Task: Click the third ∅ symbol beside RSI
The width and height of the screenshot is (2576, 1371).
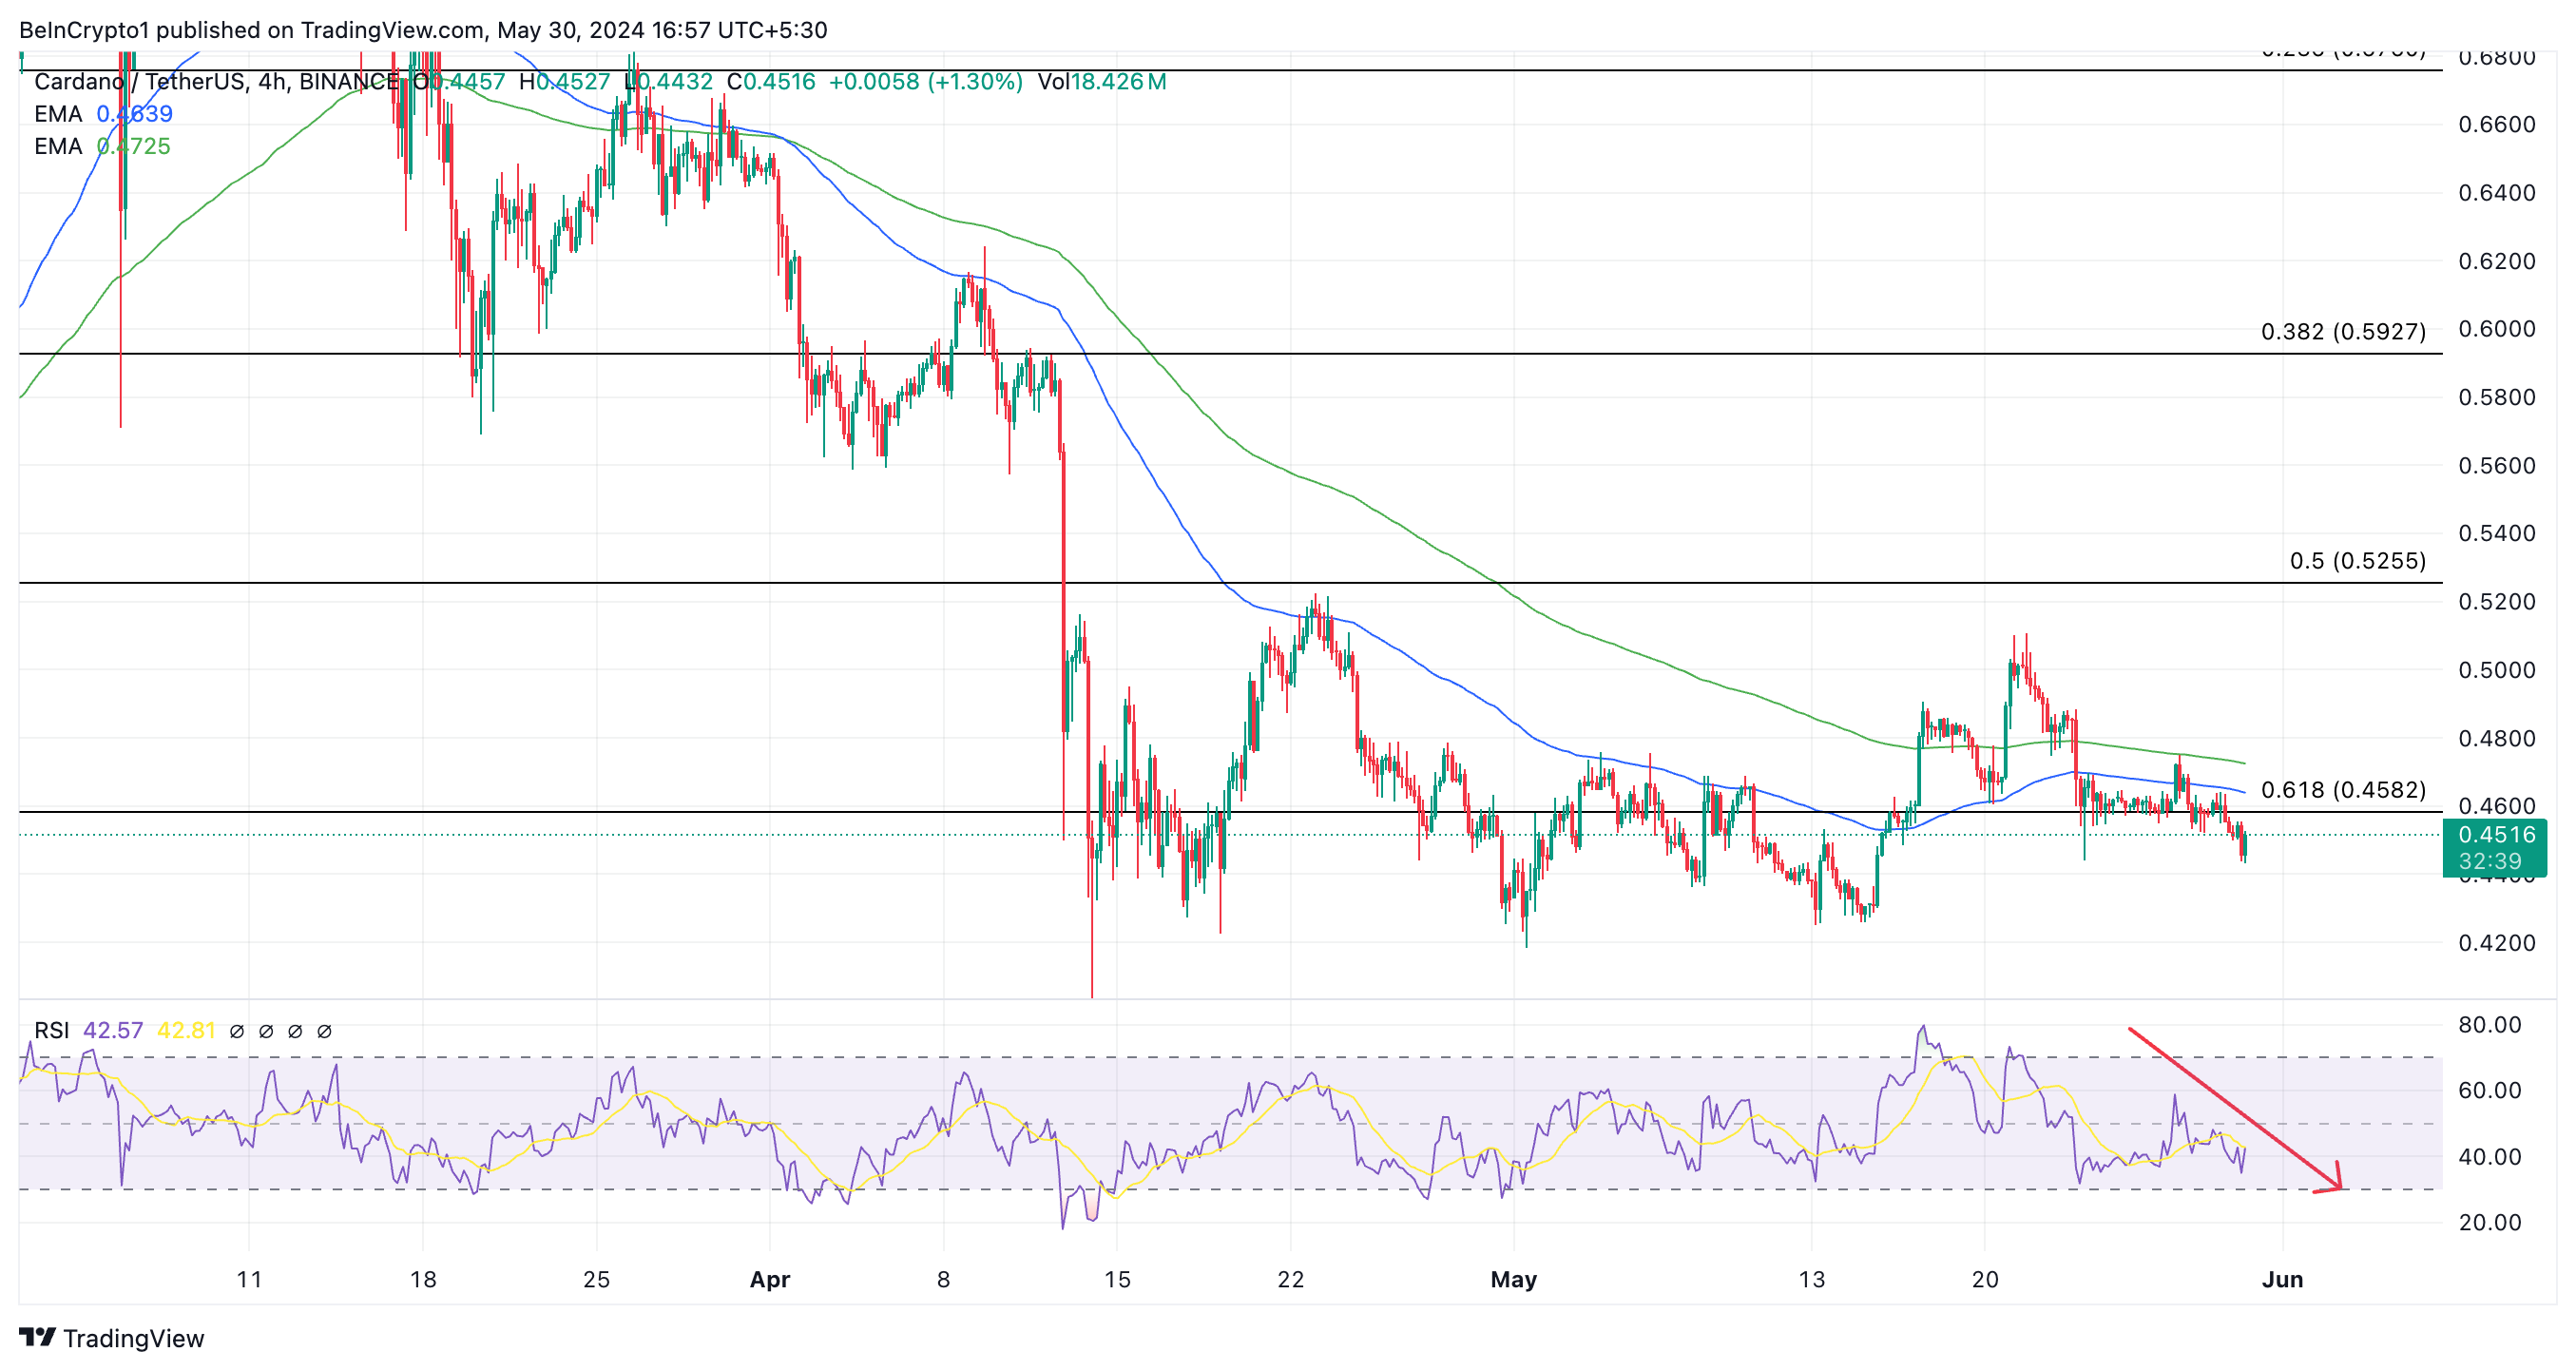Action: tap(295, 1031)
